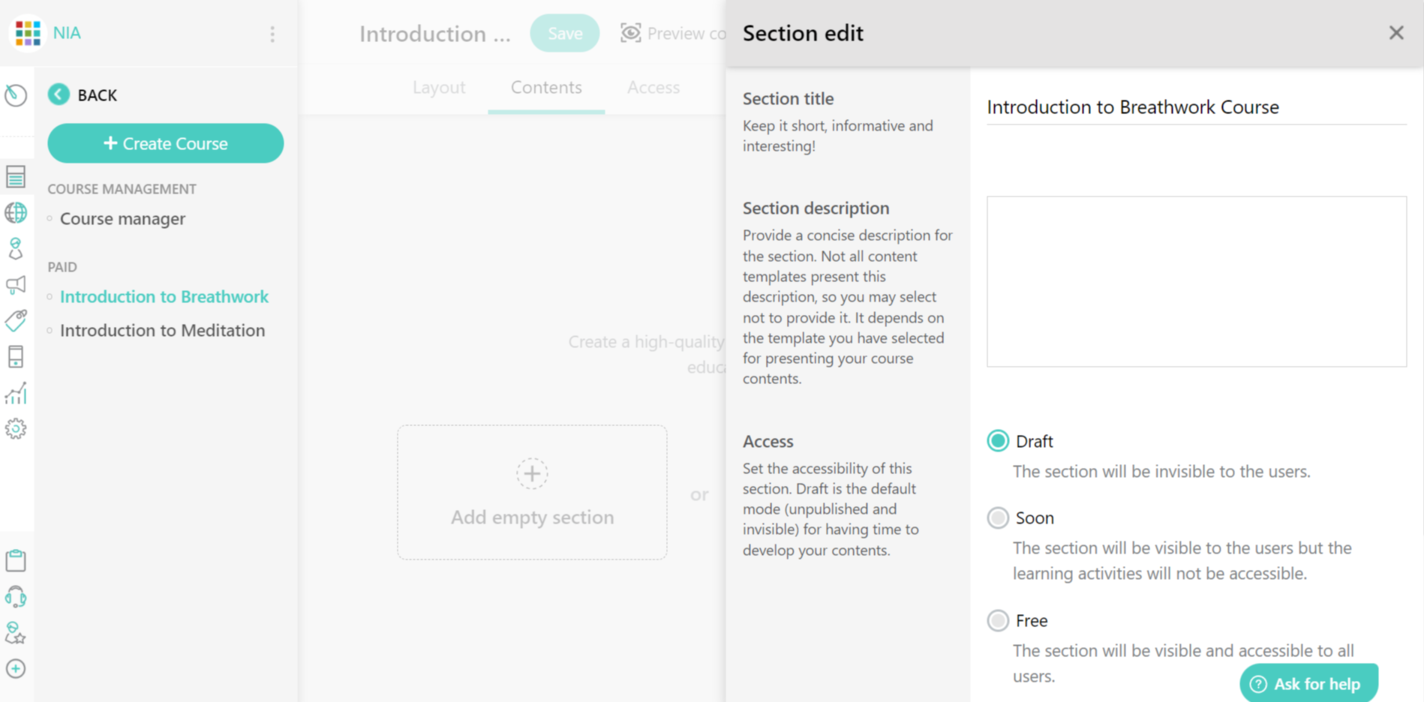Select the Draft access radio button
The image size is (1424, 702).
pyautogui.click(x=998, y=441)
